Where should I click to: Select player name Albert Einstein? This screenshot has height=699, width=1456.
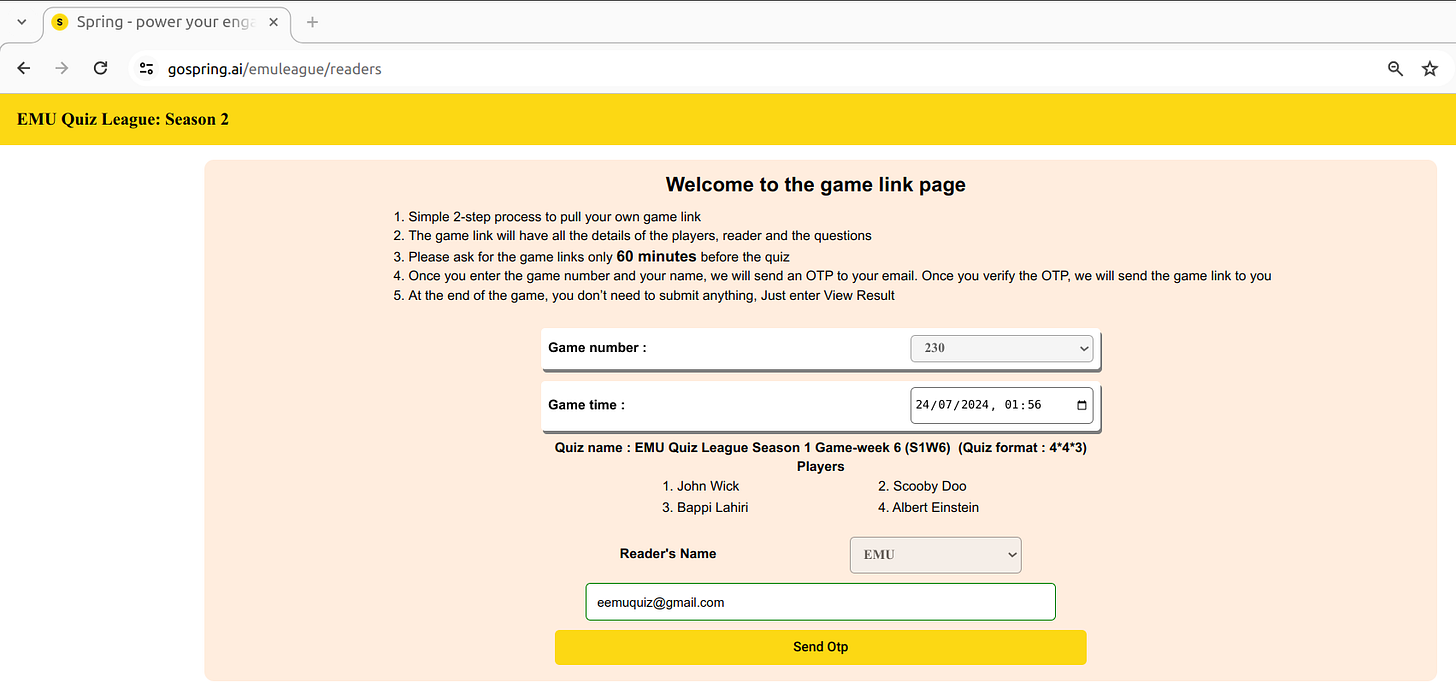936,507
